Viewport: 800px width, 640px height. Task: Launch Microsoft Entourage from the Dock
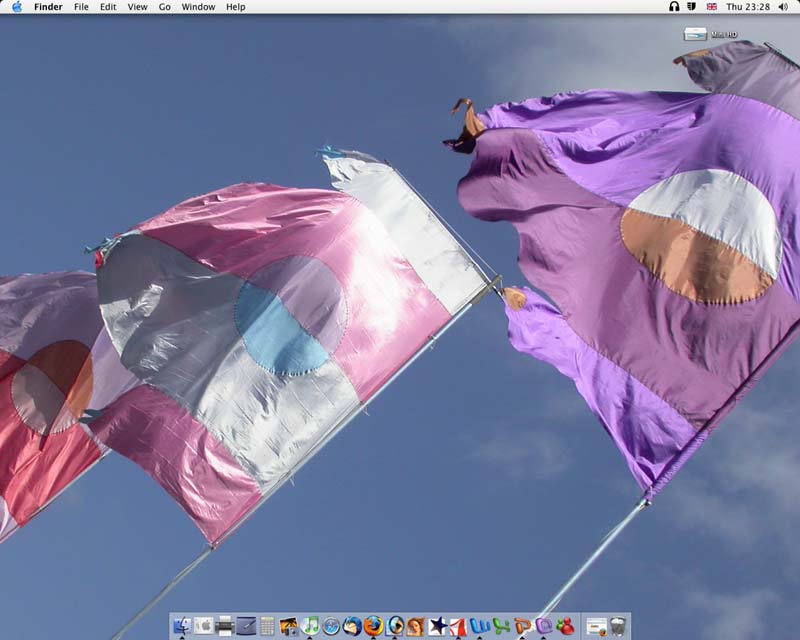point(543,626)
